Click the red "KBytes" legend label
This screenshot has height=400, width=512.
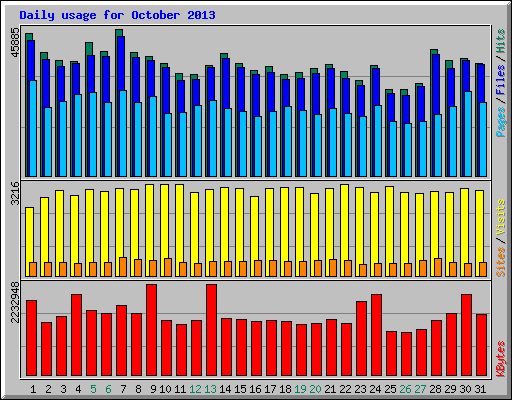[500, 359]
